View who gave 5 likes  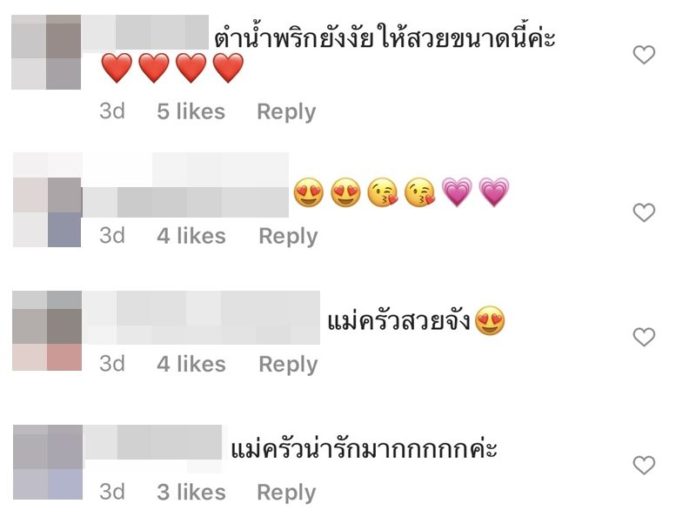(x=191, y=111)
